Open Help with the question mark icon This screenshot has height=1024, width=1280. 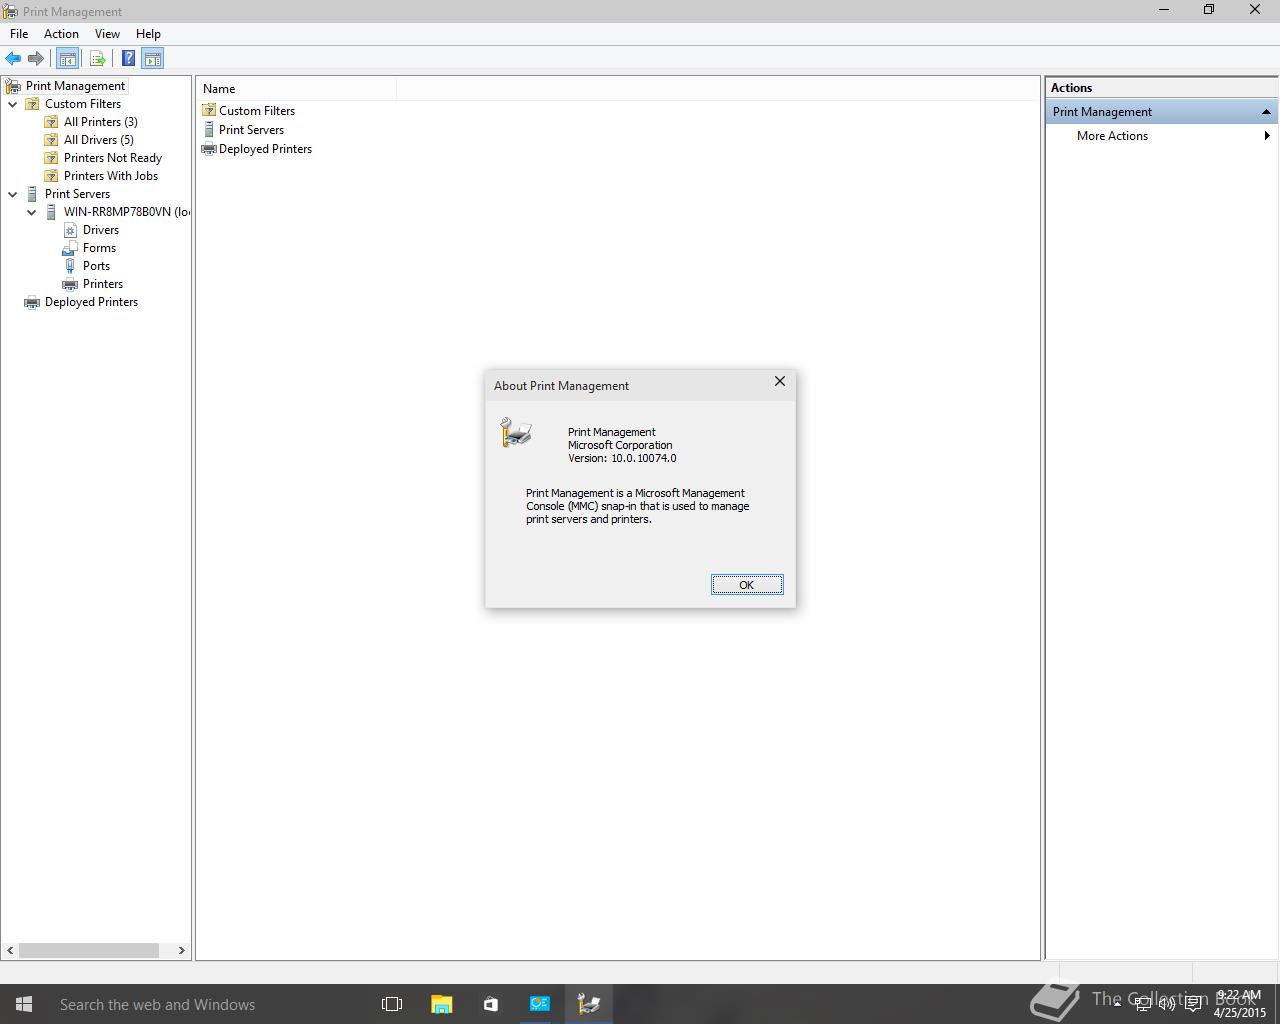(x=129, y=58)
